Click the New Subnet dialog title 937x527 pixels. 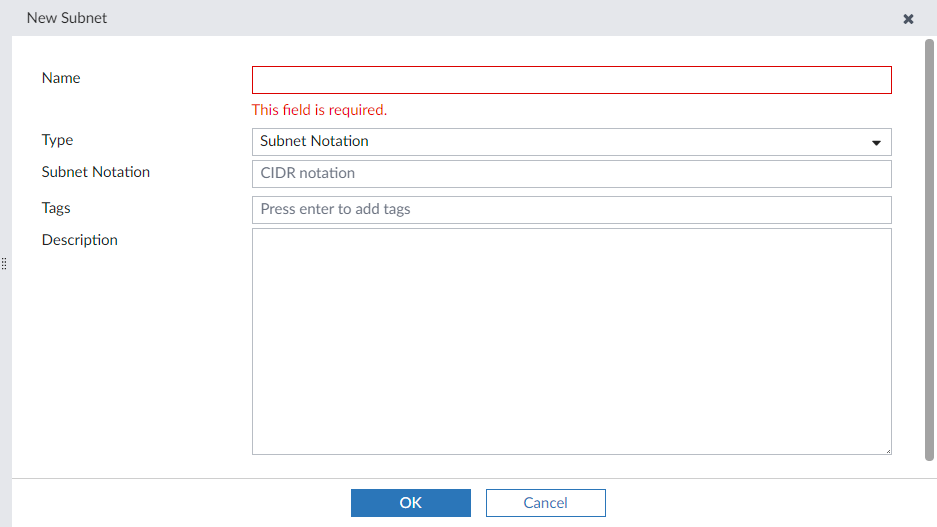pos(67,18)
